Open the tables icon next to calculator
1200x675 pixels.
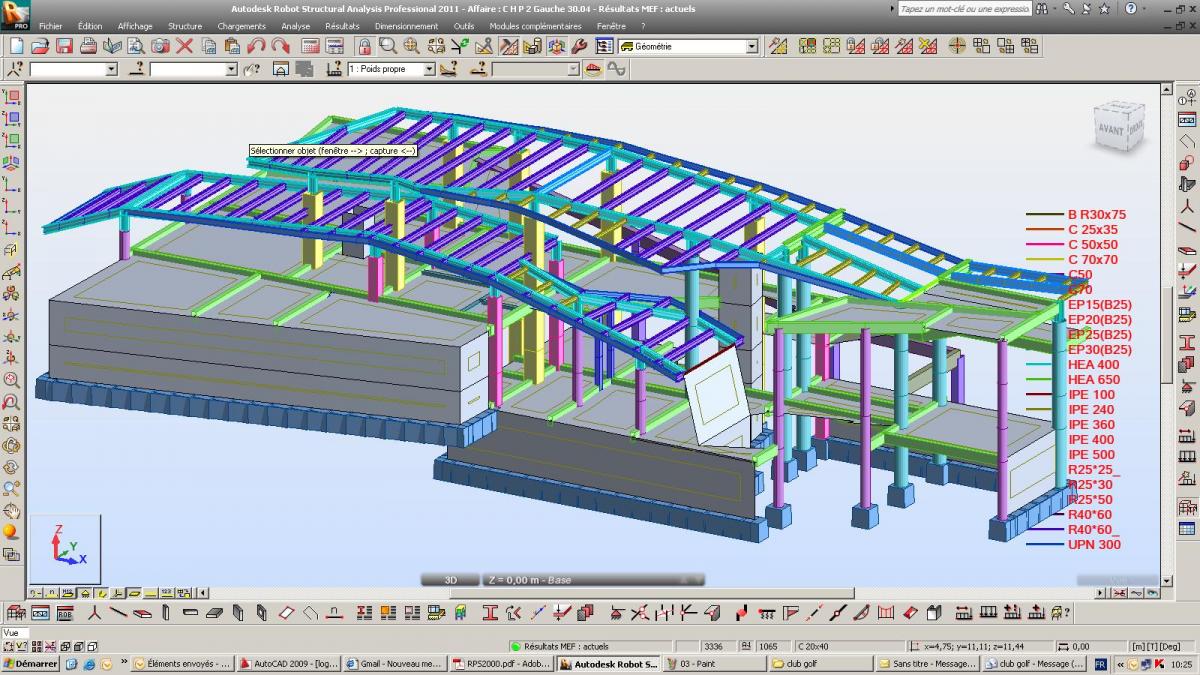pyautogui.click(x=334, y=46)
